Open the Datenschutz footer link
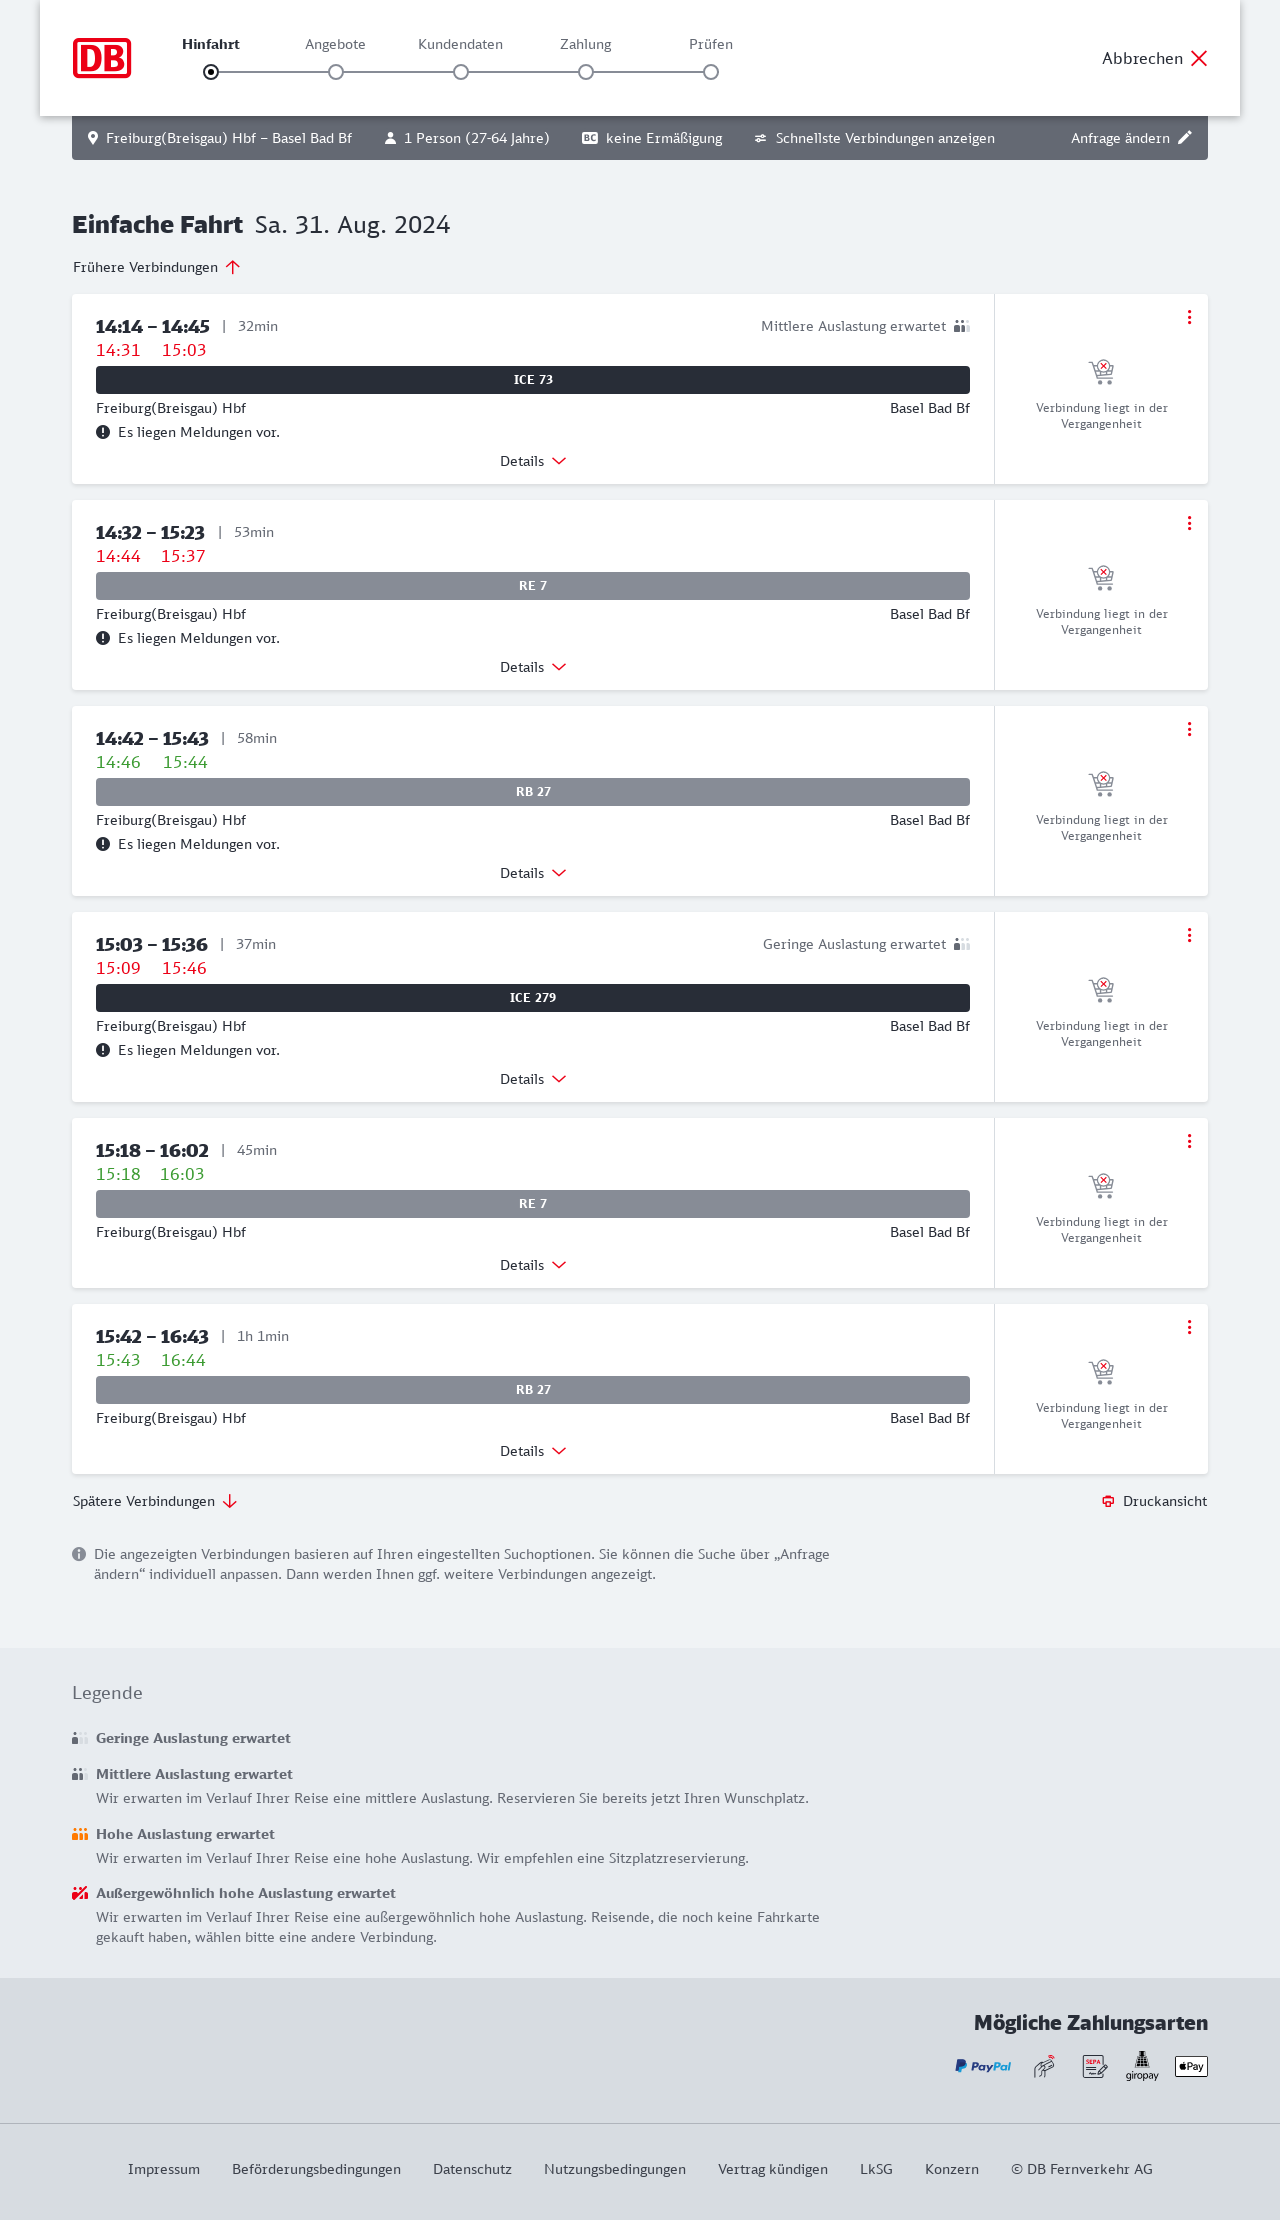This screenshot has width=1280, height=2220. click(472, 2169)
